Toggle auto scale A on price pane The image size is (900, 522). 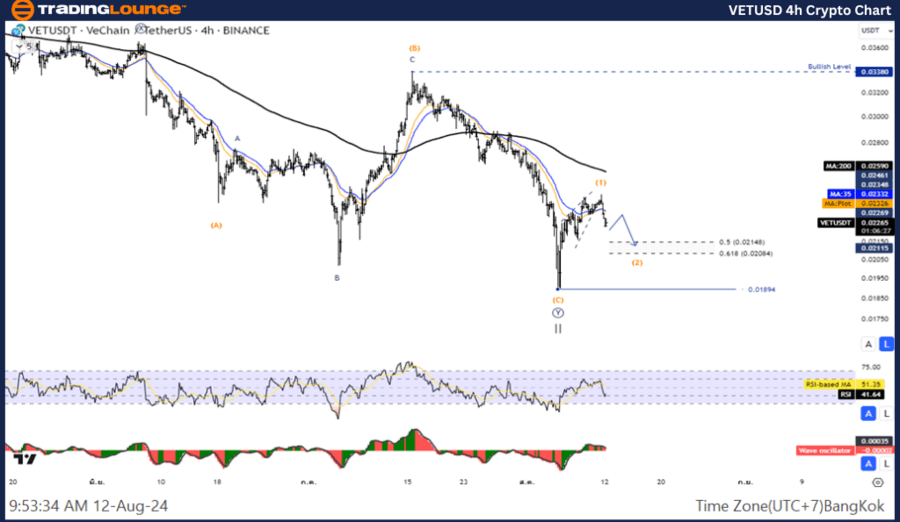pos(868,344)
